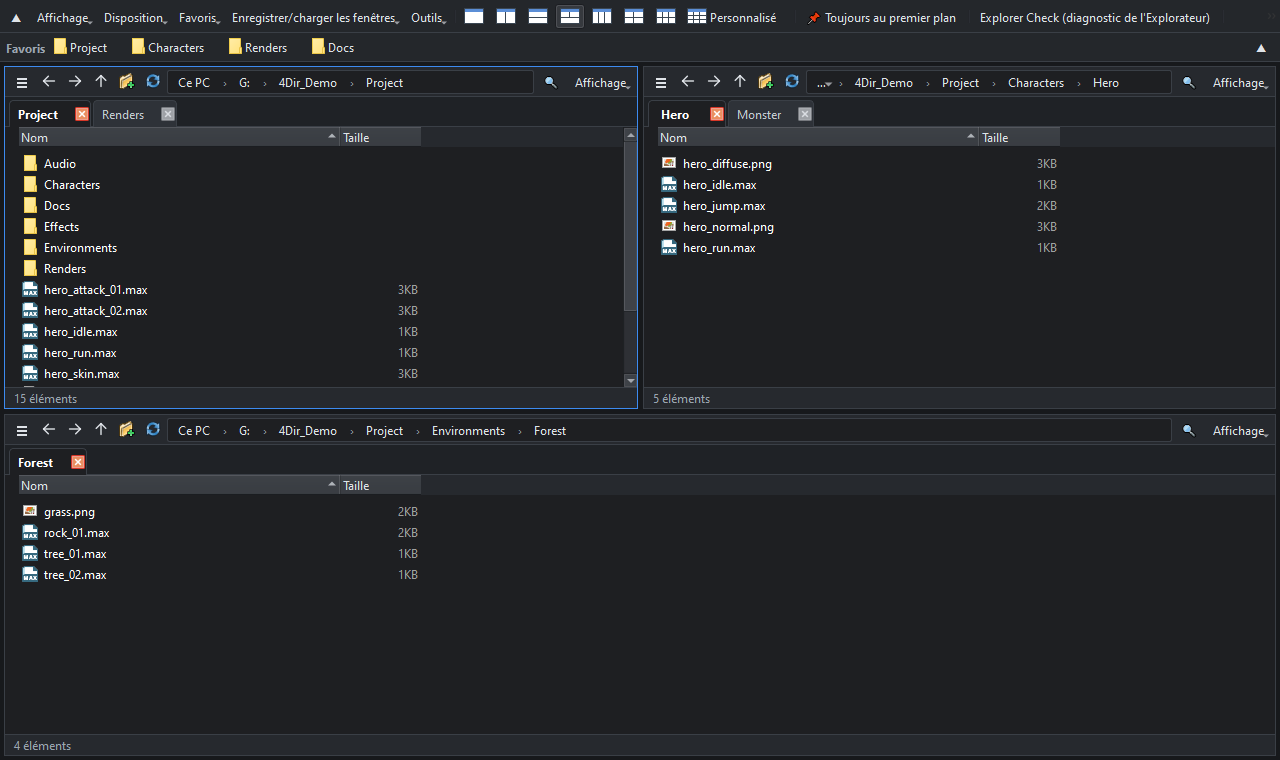Go up one level in the Forest pane
The width and height of the screenshot is (1280, 760).
[101, 430]
